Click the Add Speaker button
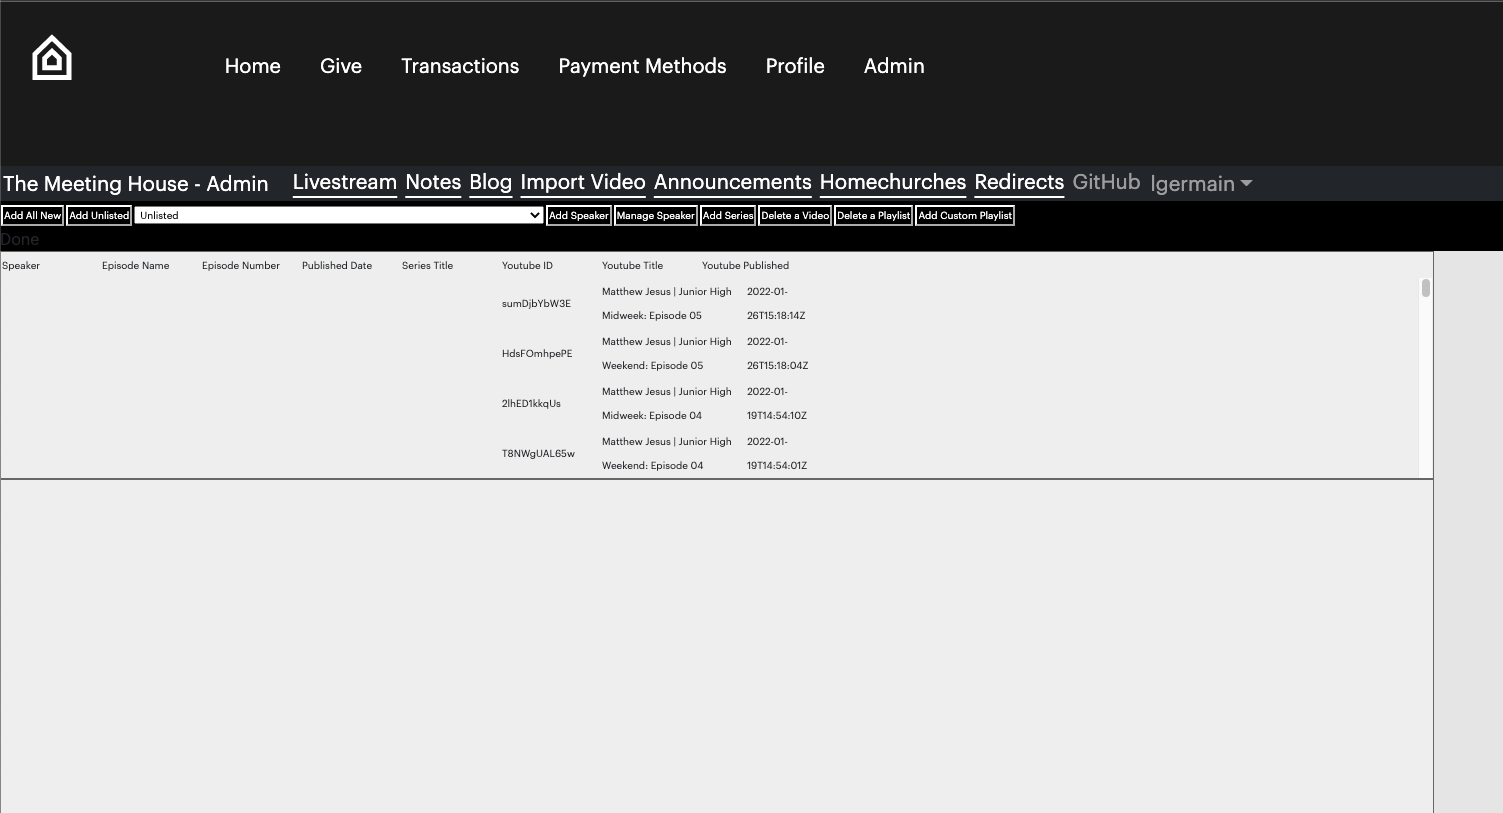This screenshot has width=1503, height=813. coord(579,215)
